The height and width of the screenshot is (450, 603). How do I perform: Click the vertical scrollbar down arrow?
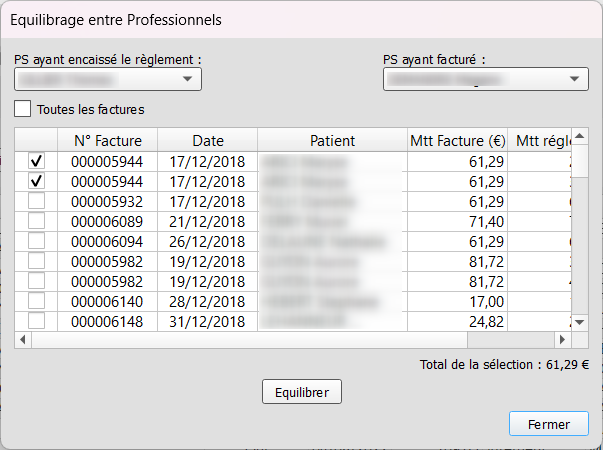tap(579, 321)
